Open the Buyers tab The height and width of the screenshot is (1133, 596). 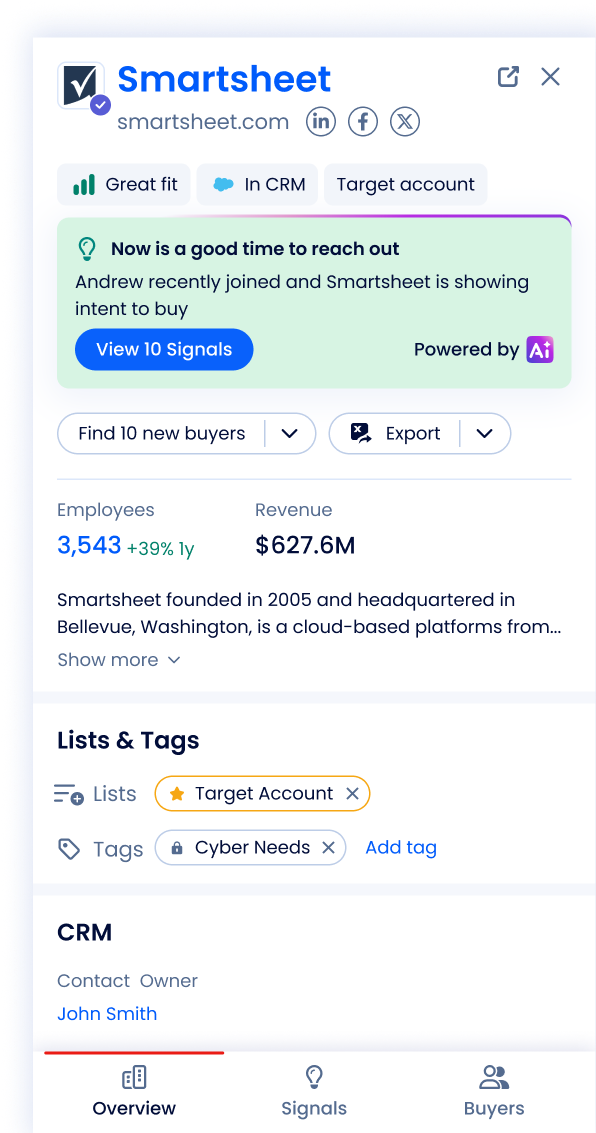pyautogui.click(x=493, y=1090)
